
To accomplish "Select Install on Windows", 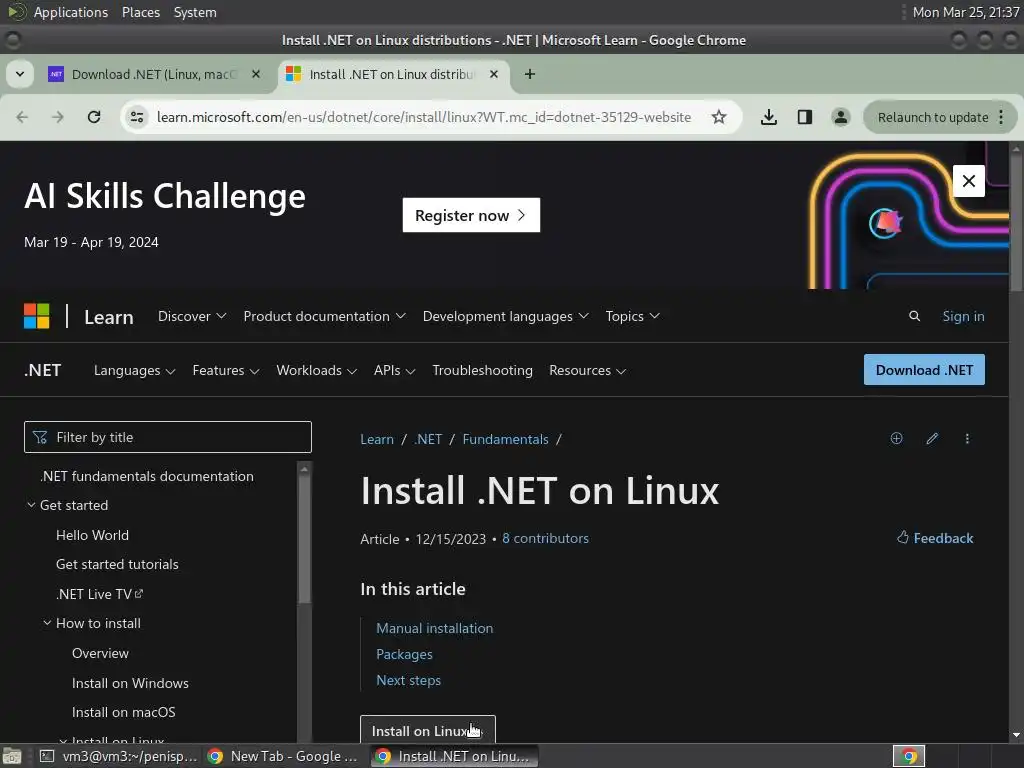I will 130,683.
